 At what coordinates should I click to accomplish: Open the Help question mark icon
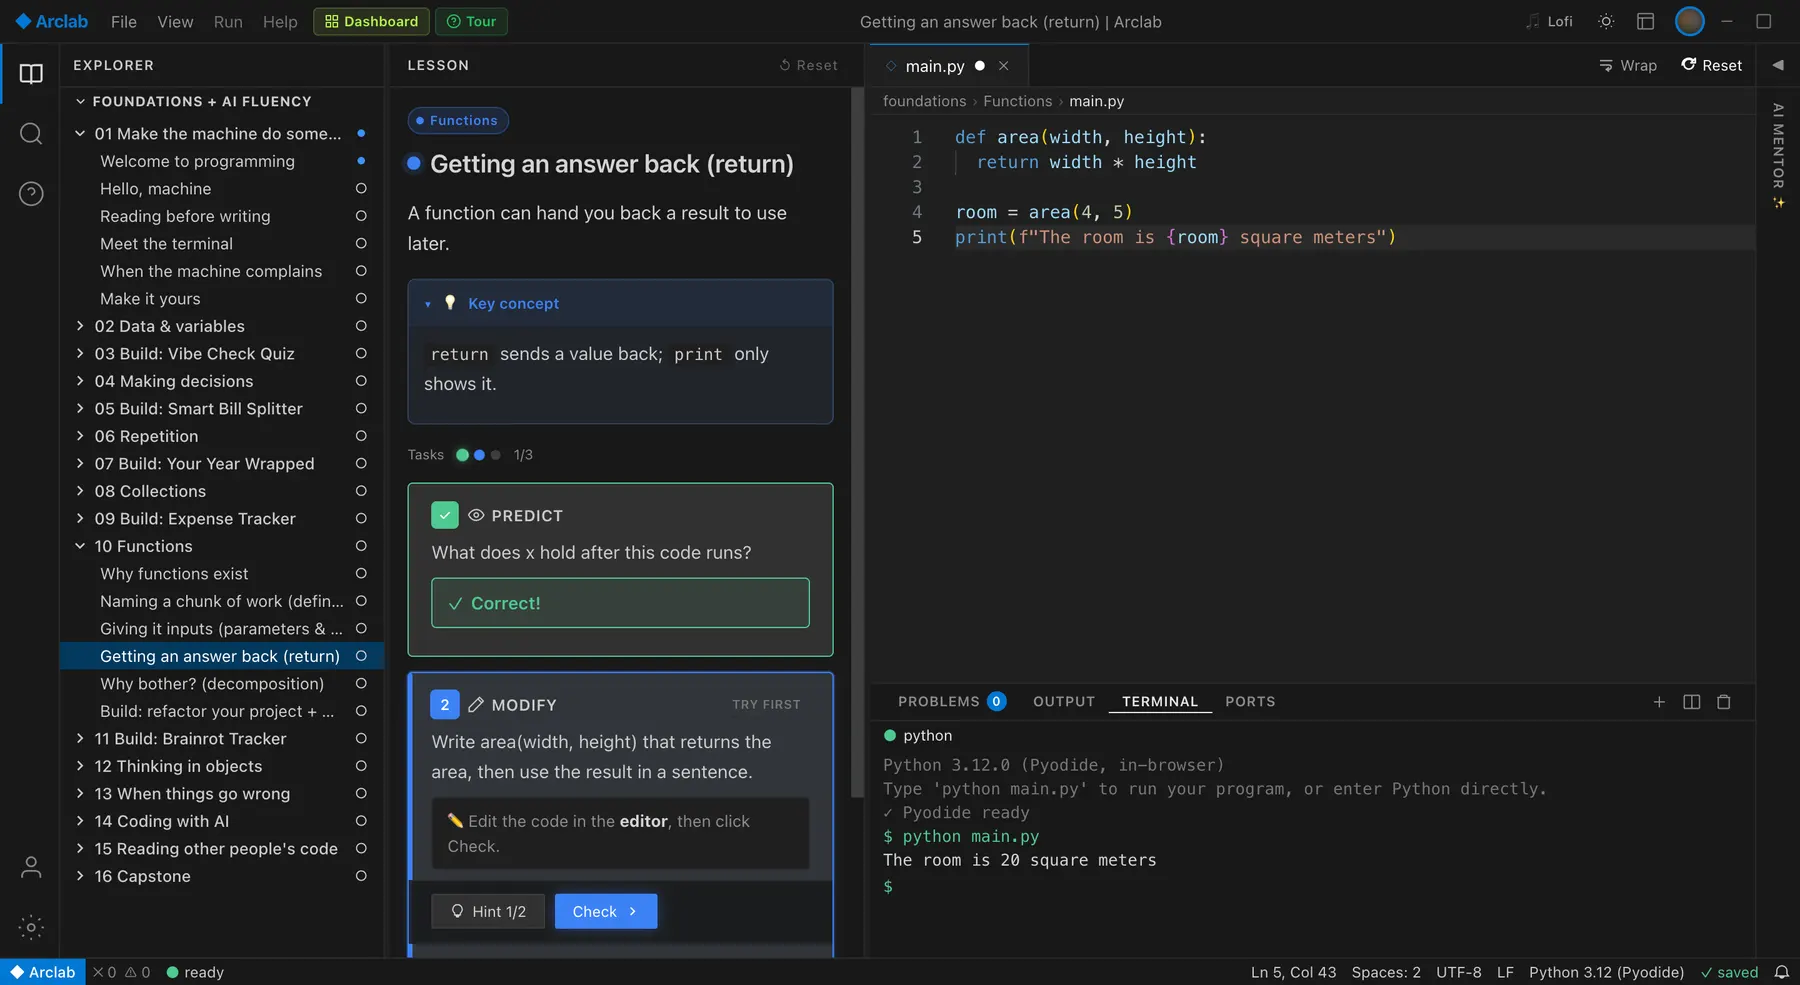31,194
